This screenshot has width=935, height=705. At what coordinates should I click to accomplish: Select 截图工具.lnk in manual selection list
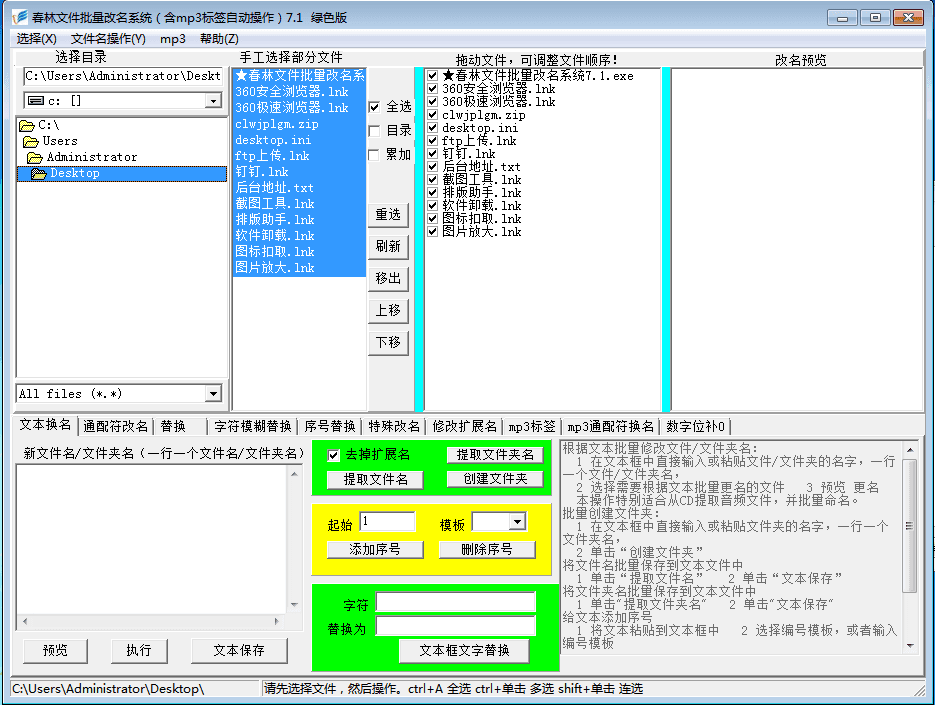coord(299,204)
